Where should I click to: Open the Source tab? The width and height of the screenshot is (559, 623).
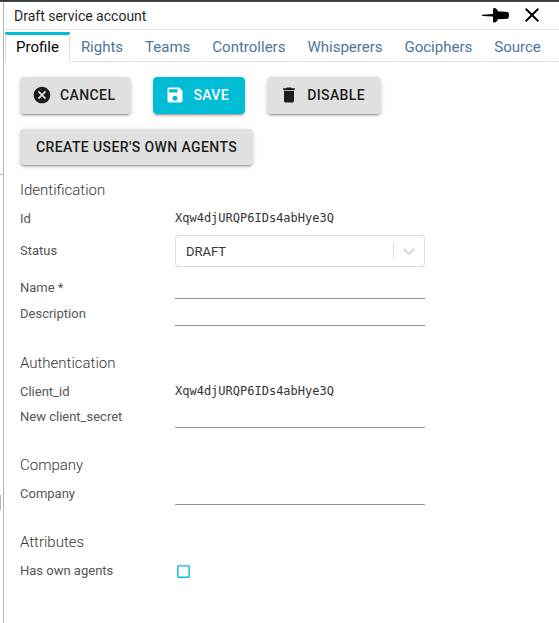point(517,47)
